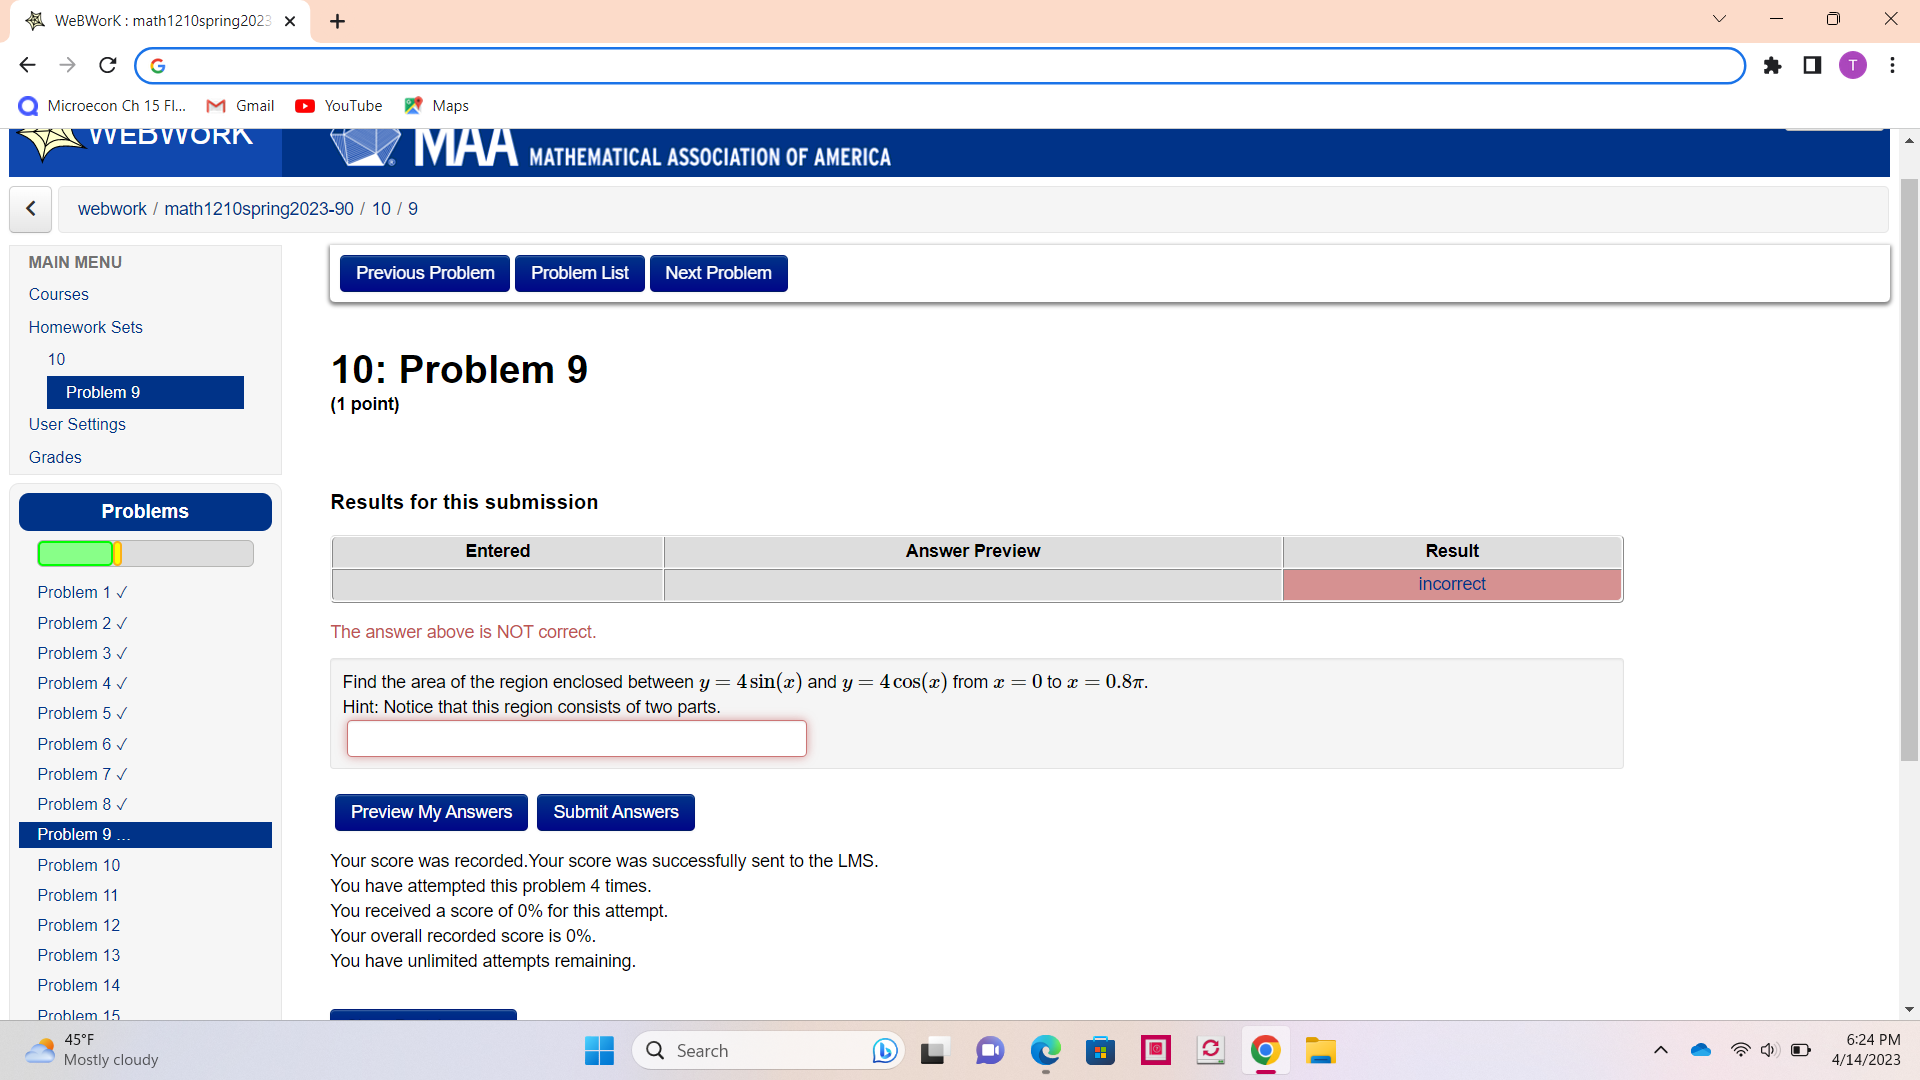Reload the WeBWorK page
1920x1080 pixels.
(x=107, y=65)
